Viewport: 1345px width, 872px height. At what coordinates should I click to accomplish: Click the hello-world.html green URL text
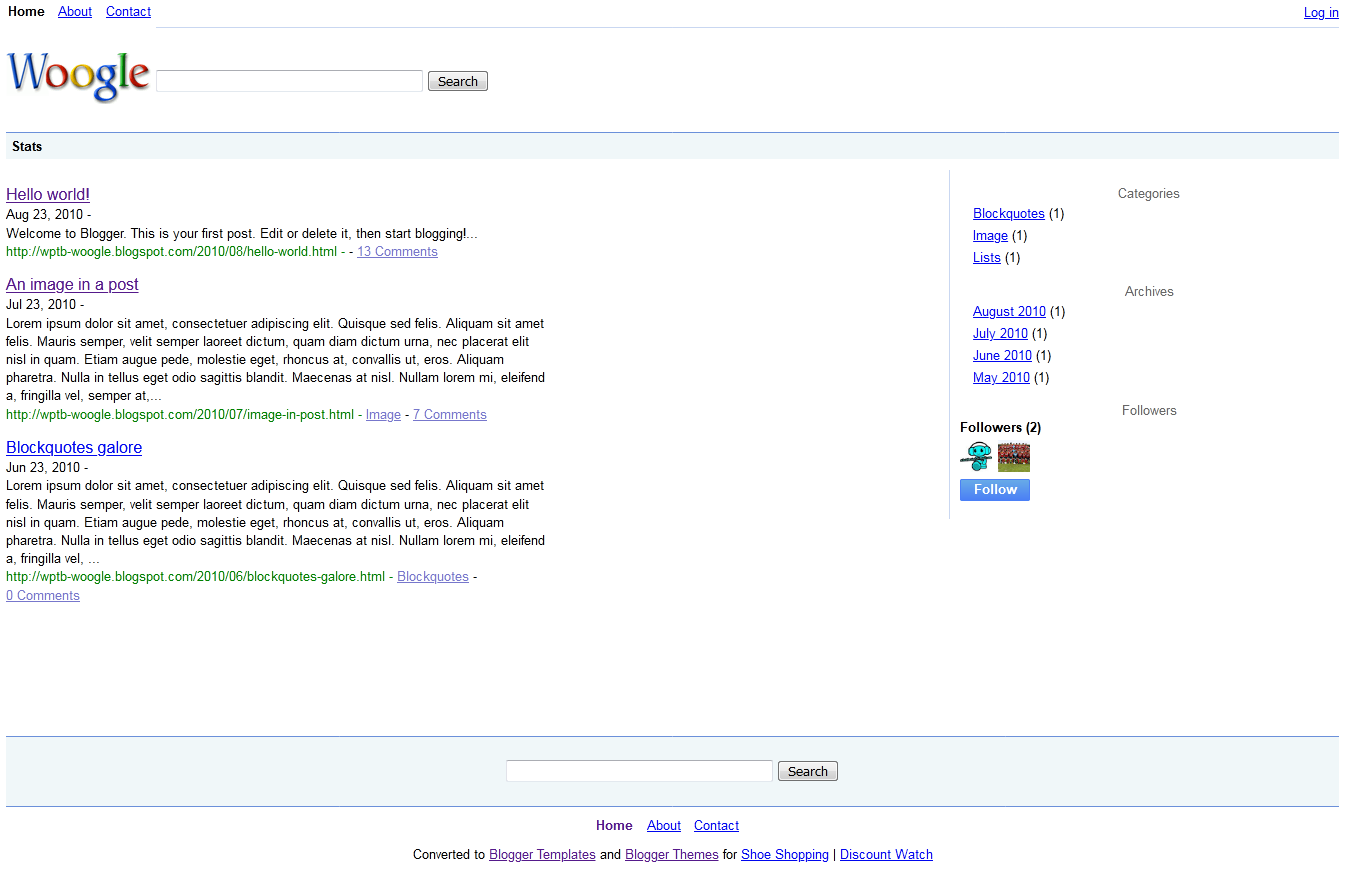[171, 252]
